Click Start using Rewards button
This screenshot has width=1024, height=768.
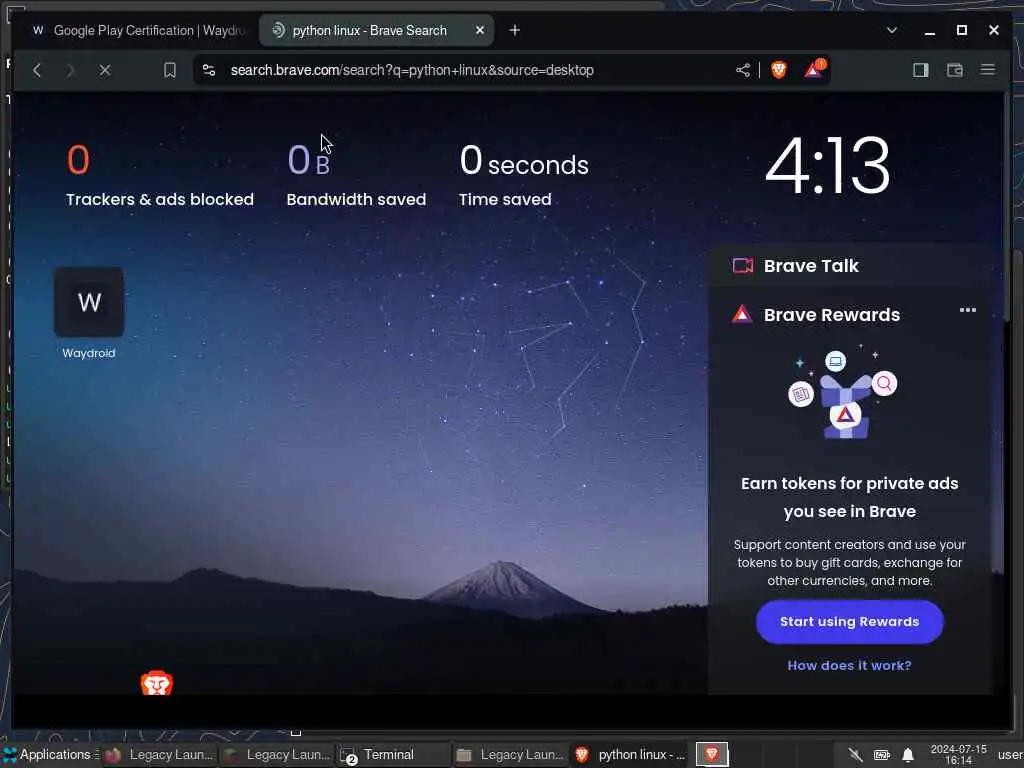(850, 622)
